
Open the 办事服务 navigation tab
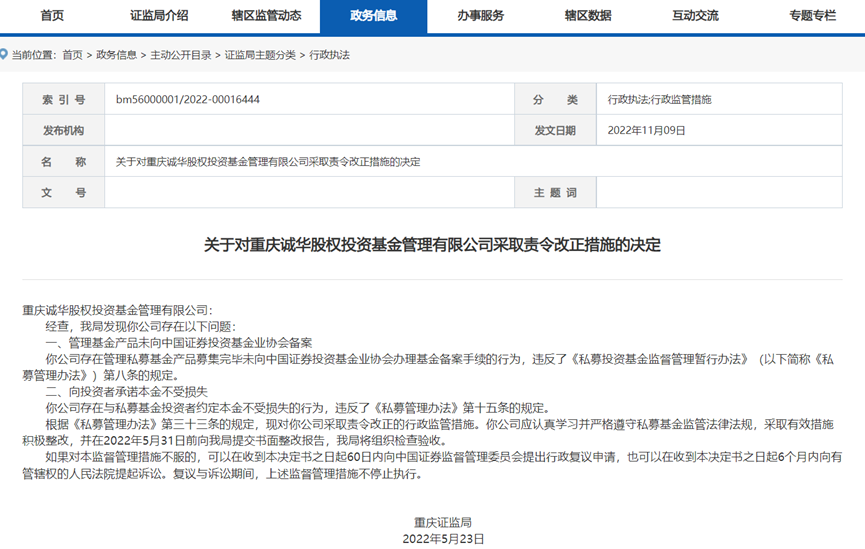(480, 15)
